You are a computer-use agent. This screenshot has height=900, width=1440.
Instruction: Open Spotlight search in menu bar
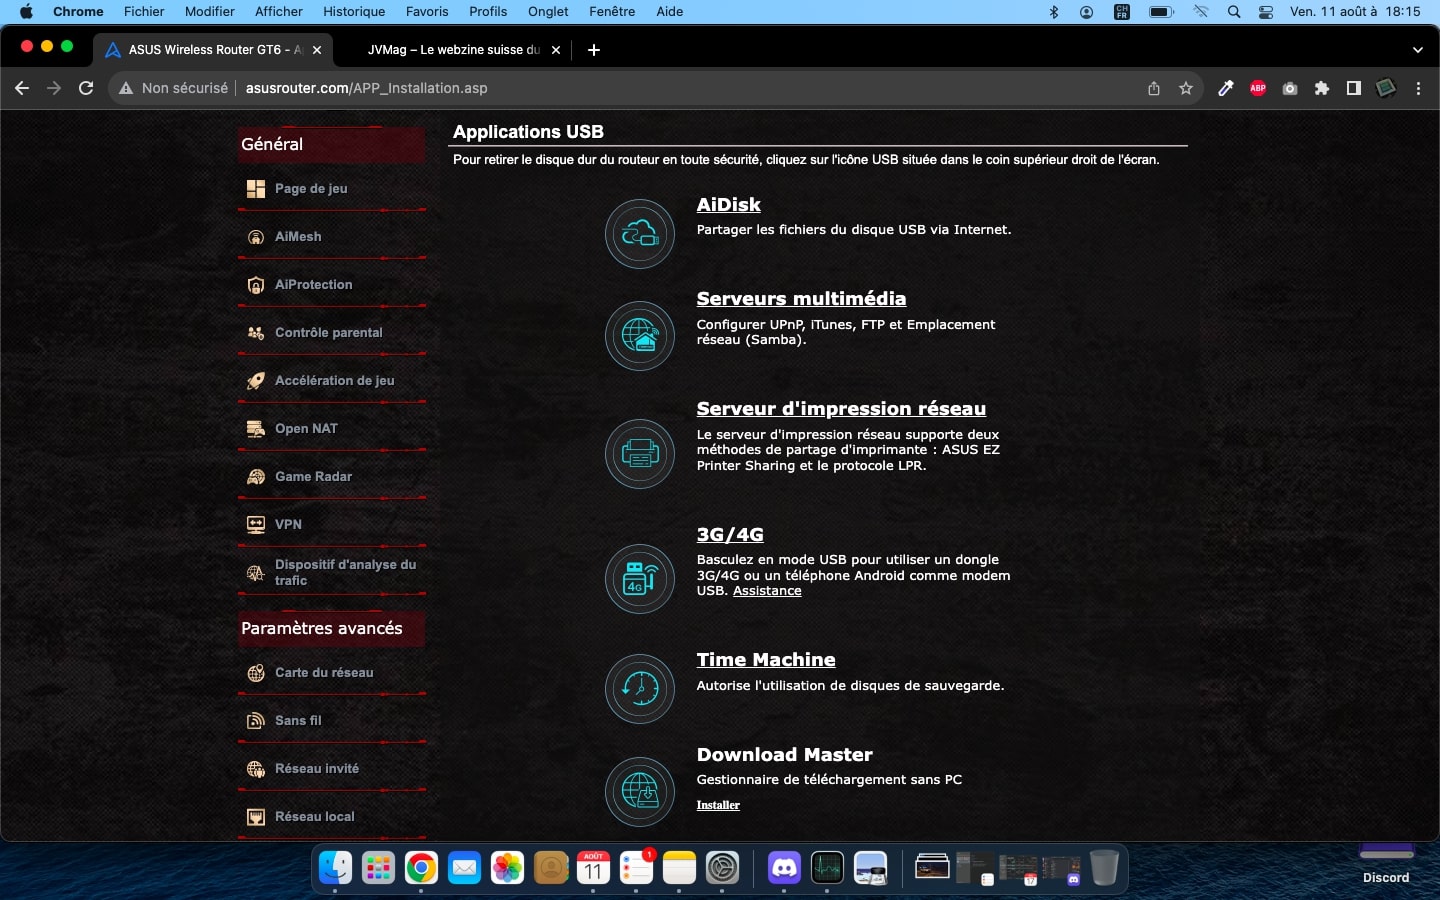pos(1234,11)
